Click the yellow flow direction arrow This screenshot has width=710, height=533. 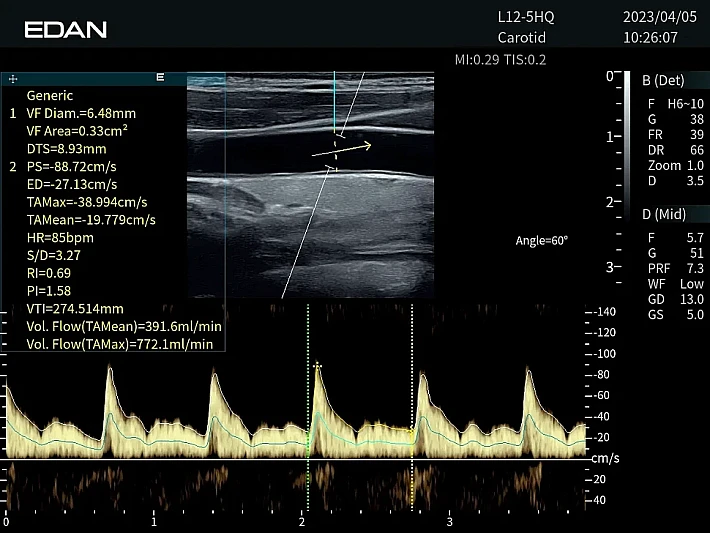tap(343, 149)
